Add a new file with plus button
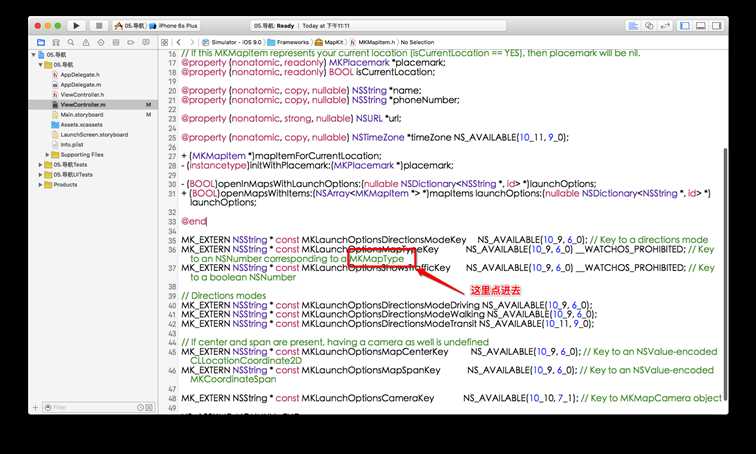This screenshot has height=454, width=756. point(35,408)
